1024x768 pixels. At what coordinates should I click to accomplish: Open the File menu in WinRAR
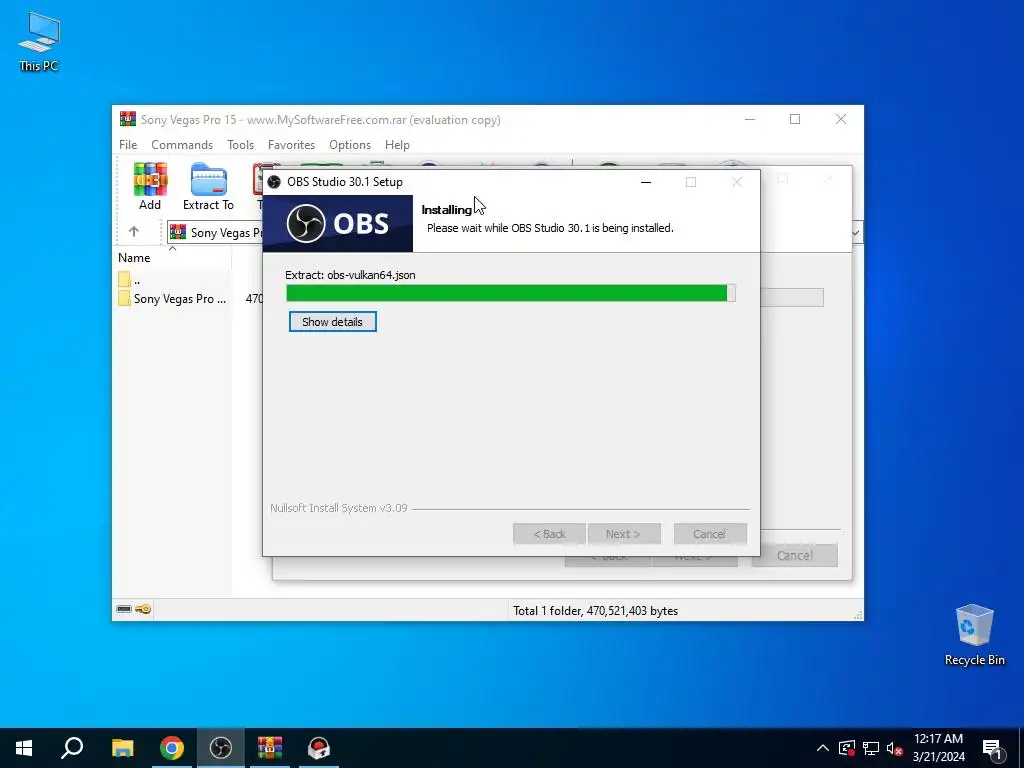coord(128,145)
